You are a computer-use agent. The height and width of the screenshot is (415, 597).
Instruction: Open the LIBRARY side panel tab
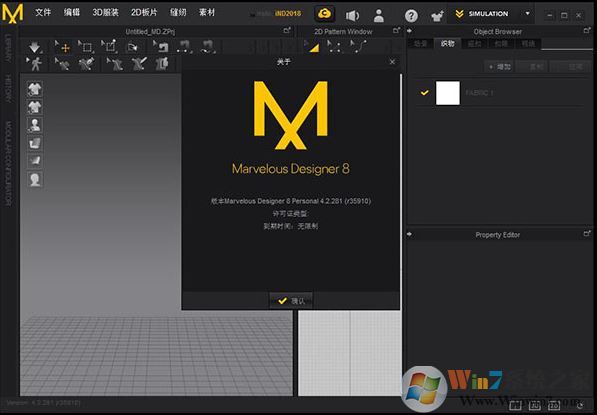point(8,48)
